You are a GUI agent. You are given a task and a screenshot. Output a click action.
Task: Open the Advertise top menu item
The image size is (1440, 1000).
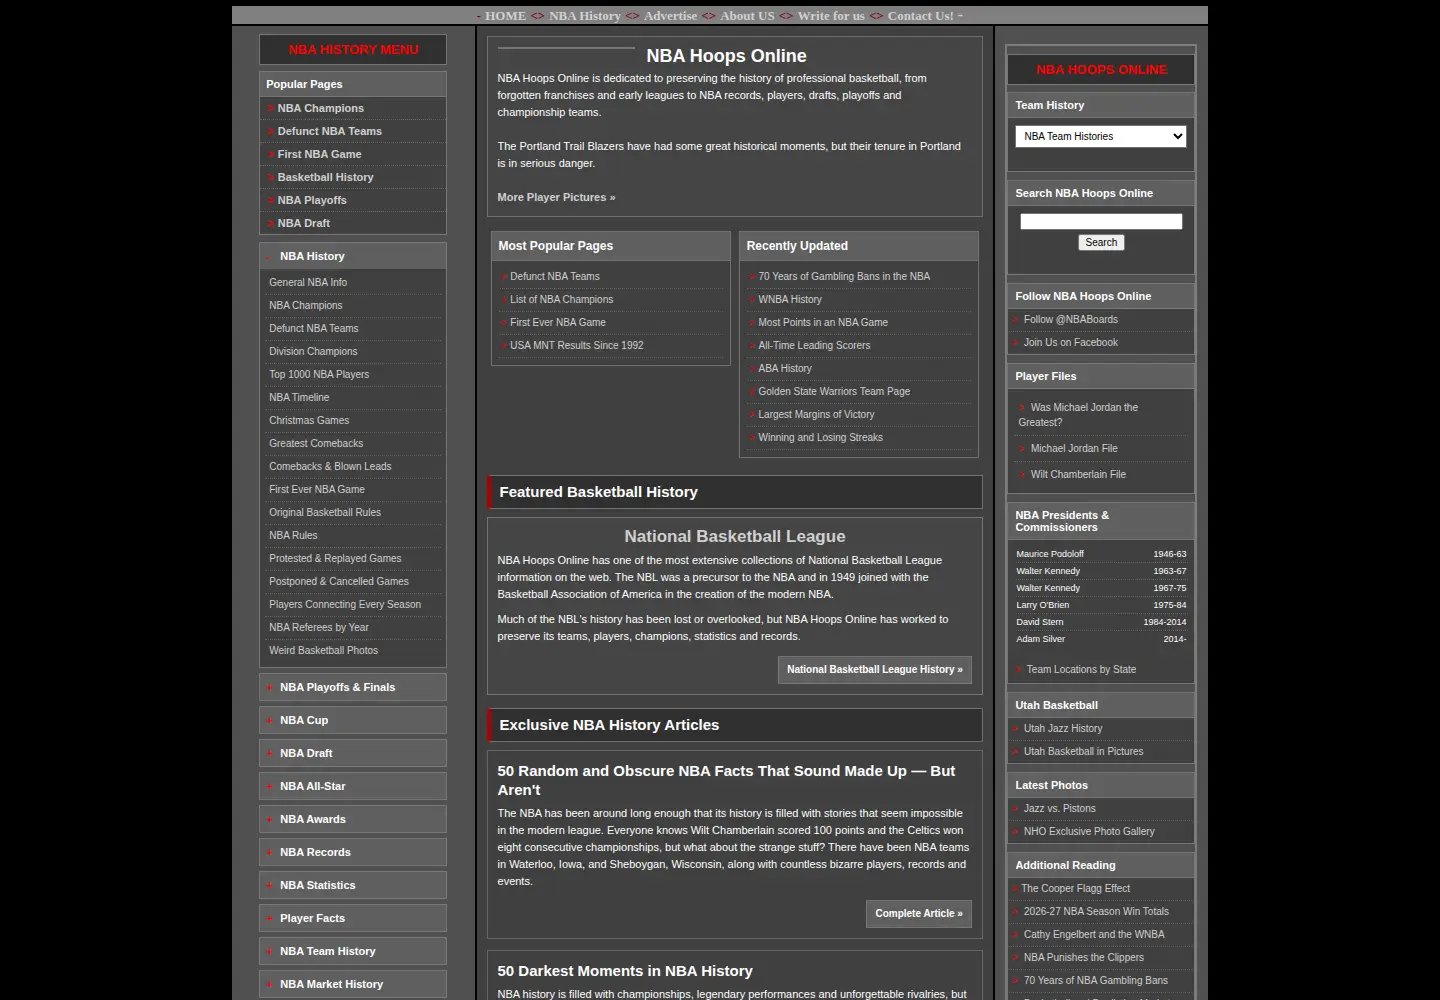point(670,16)
